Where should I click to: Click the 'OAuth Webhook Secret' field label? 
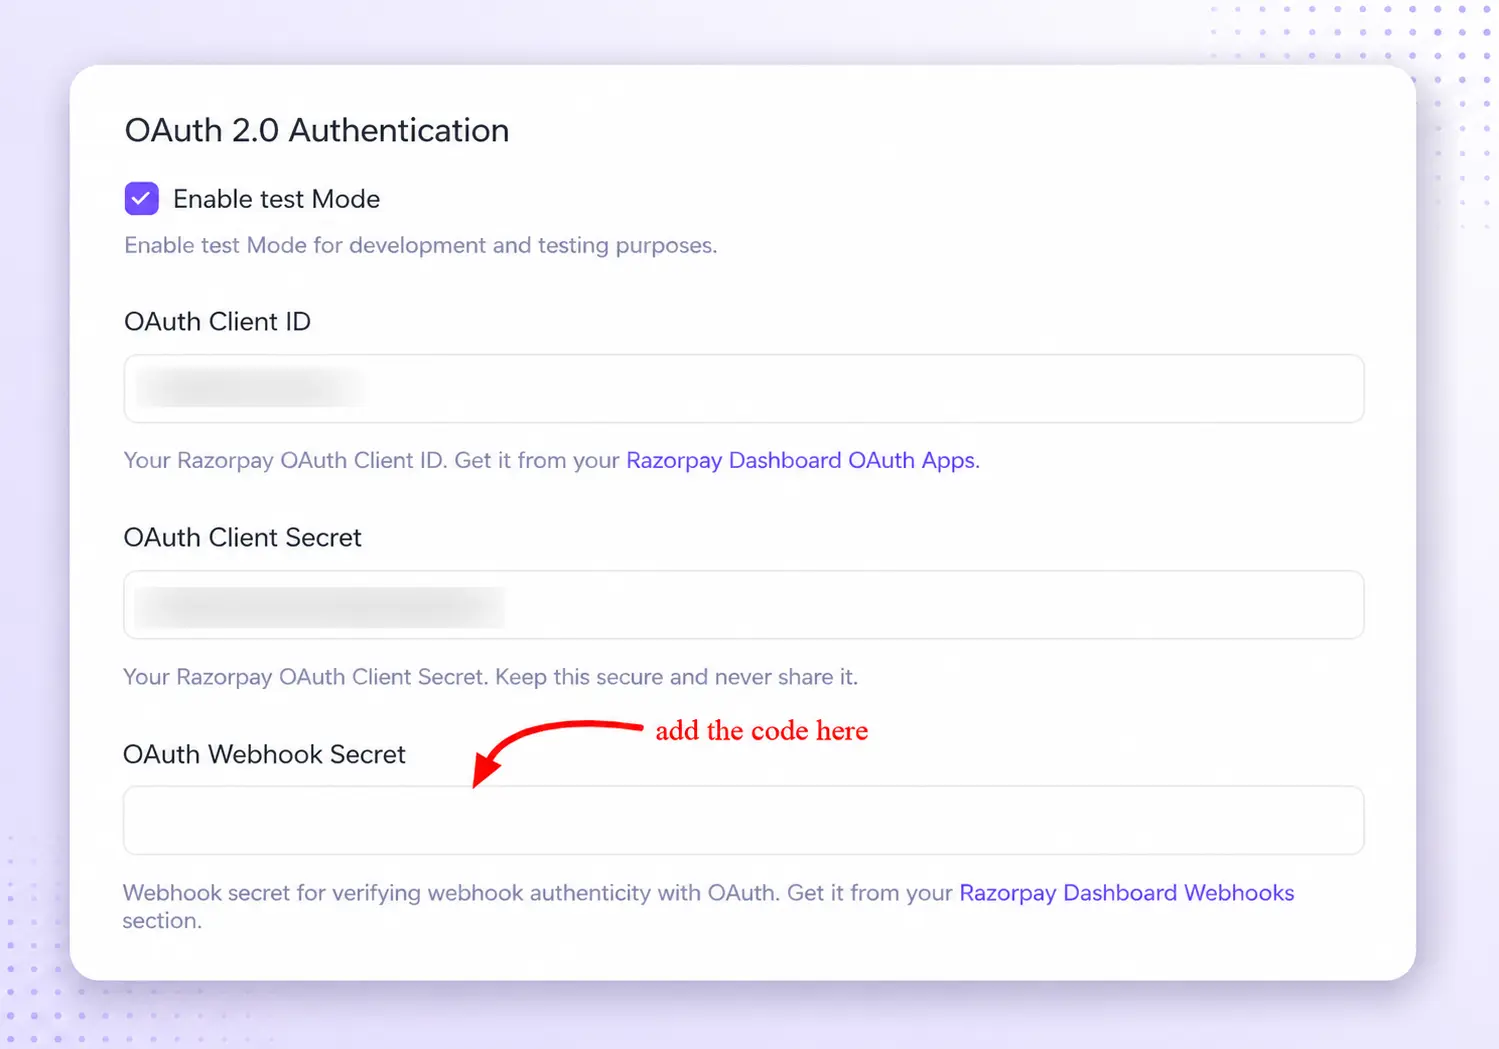point(264,754)
